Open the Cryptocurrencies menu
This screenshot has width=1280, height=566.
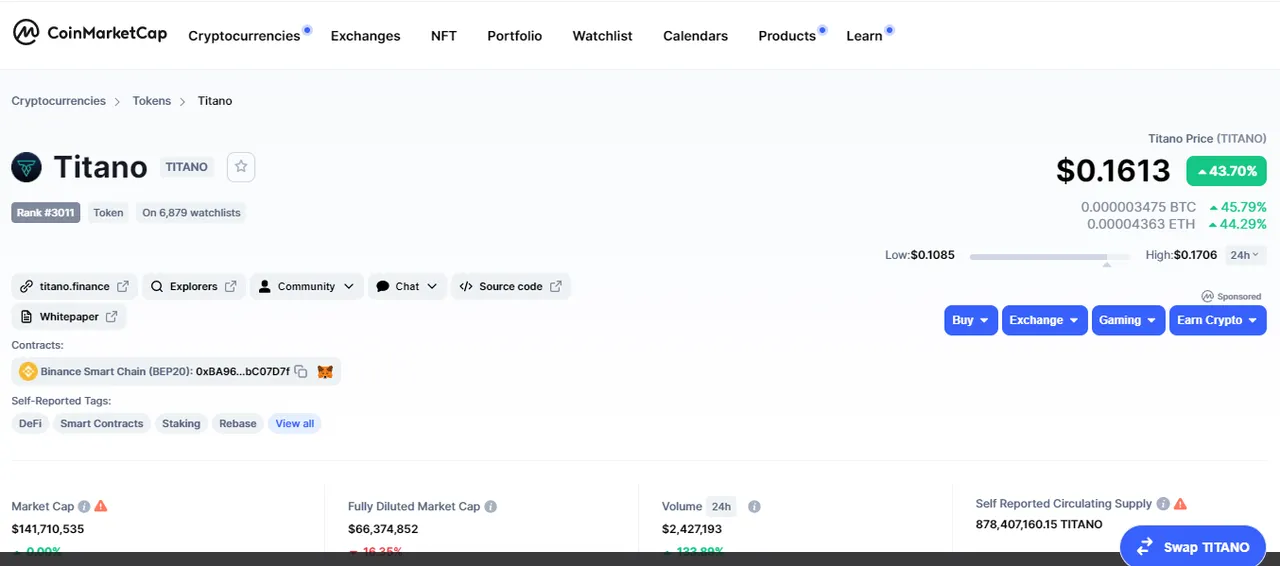(x=244, y=36)
